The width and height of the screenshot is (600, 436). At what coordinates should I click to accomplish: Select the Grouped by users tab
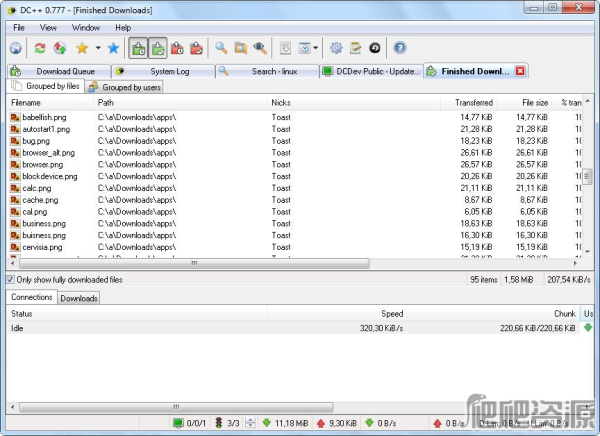125,87
